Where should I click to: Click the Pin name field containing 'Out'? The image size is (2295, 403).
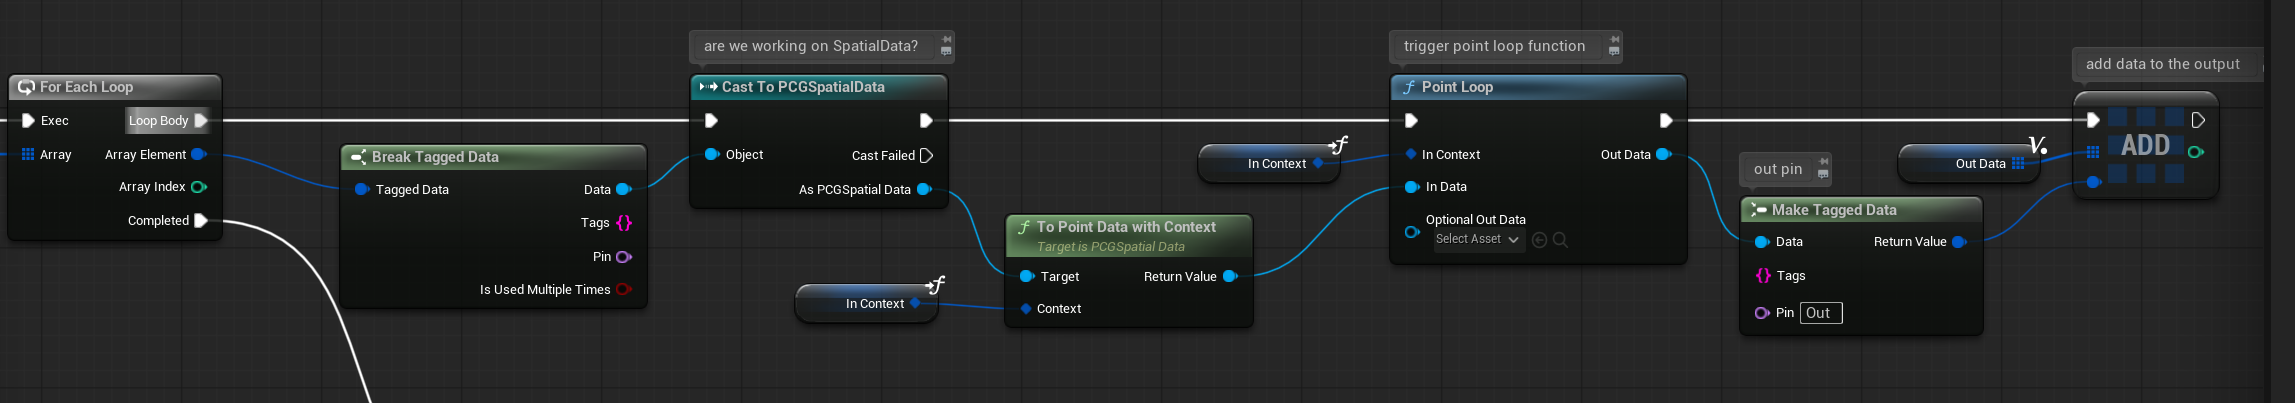point(1820,313)
